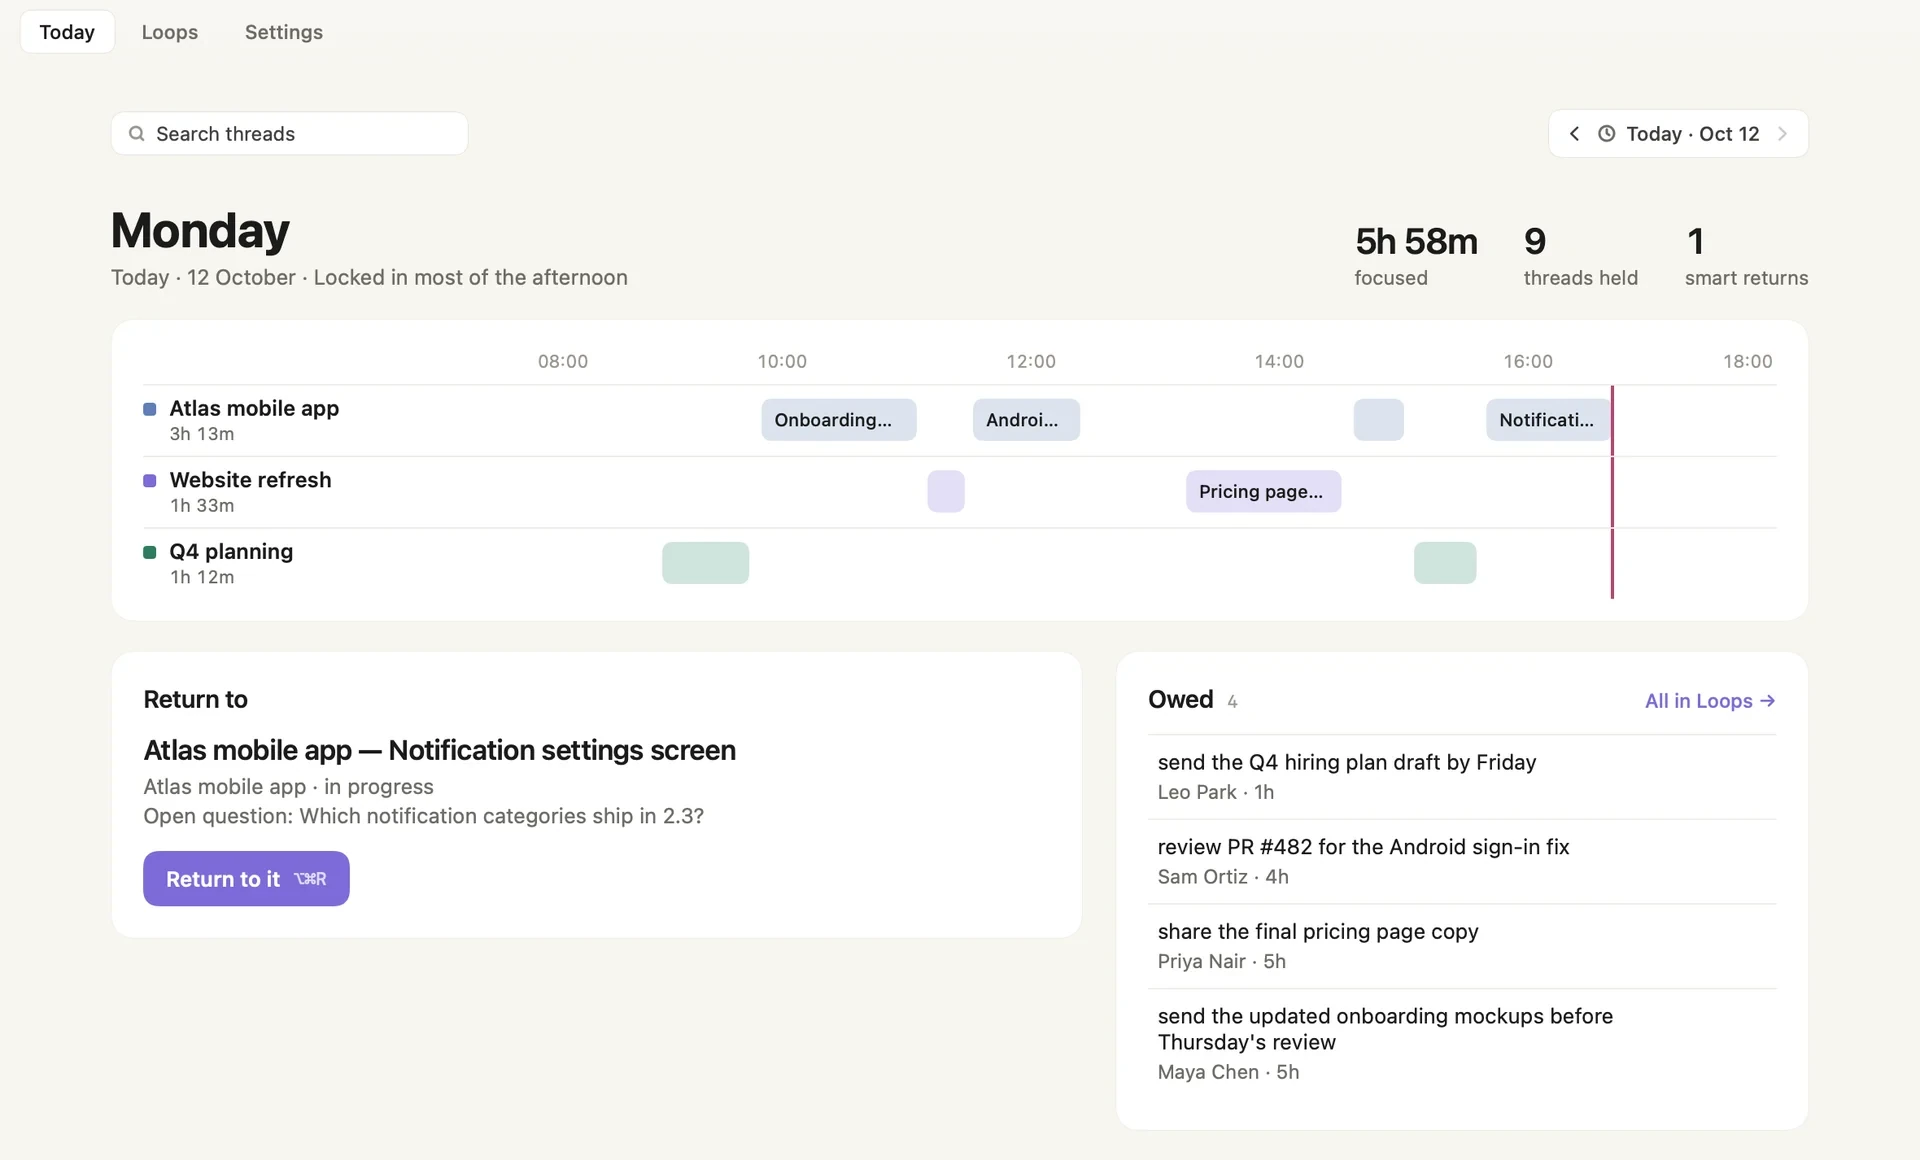Viewport: 1920px width, 1160px height.
Task: Open the onboarding mockups owed item
Action: pos(1462,1044)
